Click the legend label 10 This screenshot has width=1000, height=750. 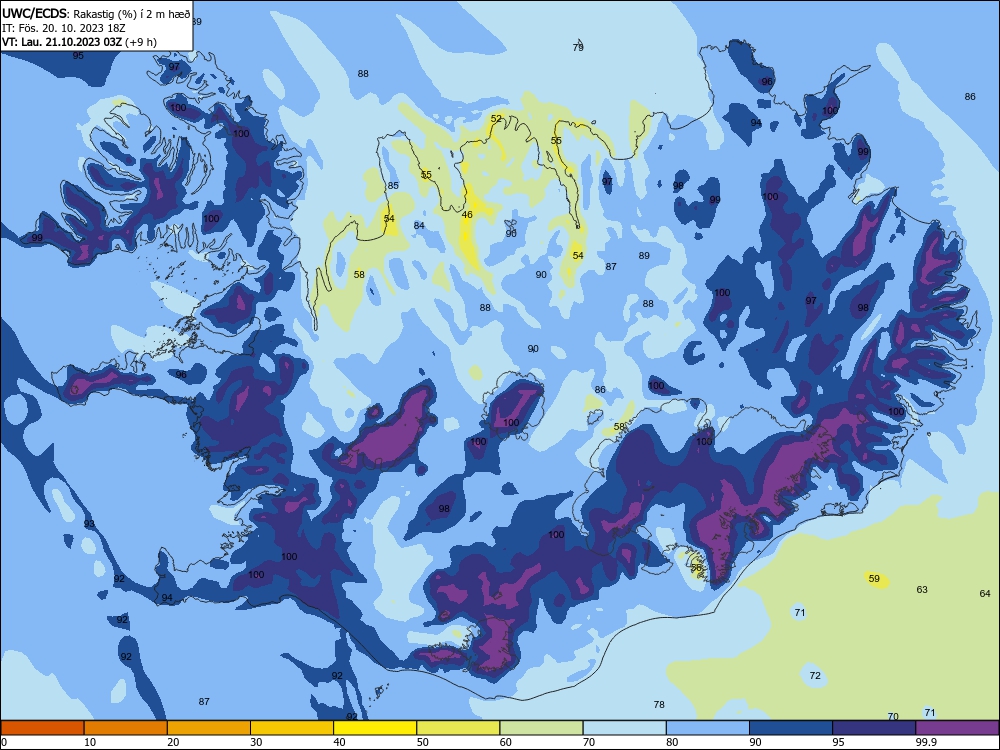(x=90, y=742)
